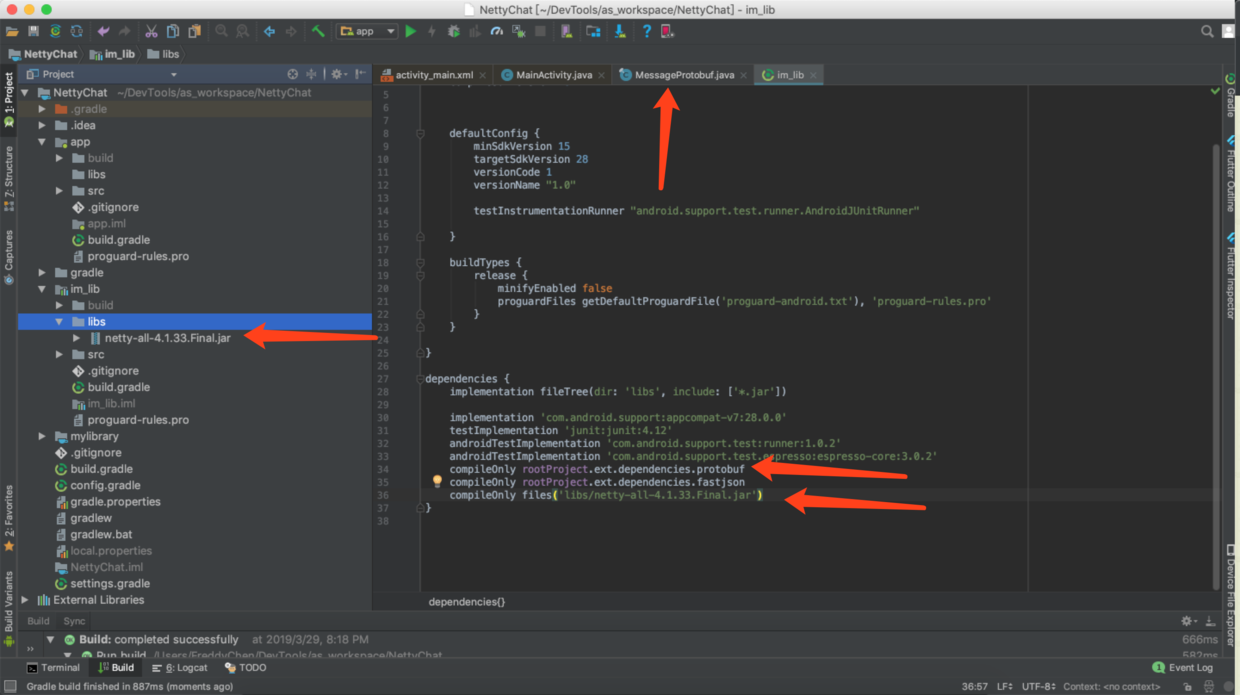Viewport: 1240px width, 695px height.
Task: Expand the mylibrary module folder
Action: click(42, 436)
